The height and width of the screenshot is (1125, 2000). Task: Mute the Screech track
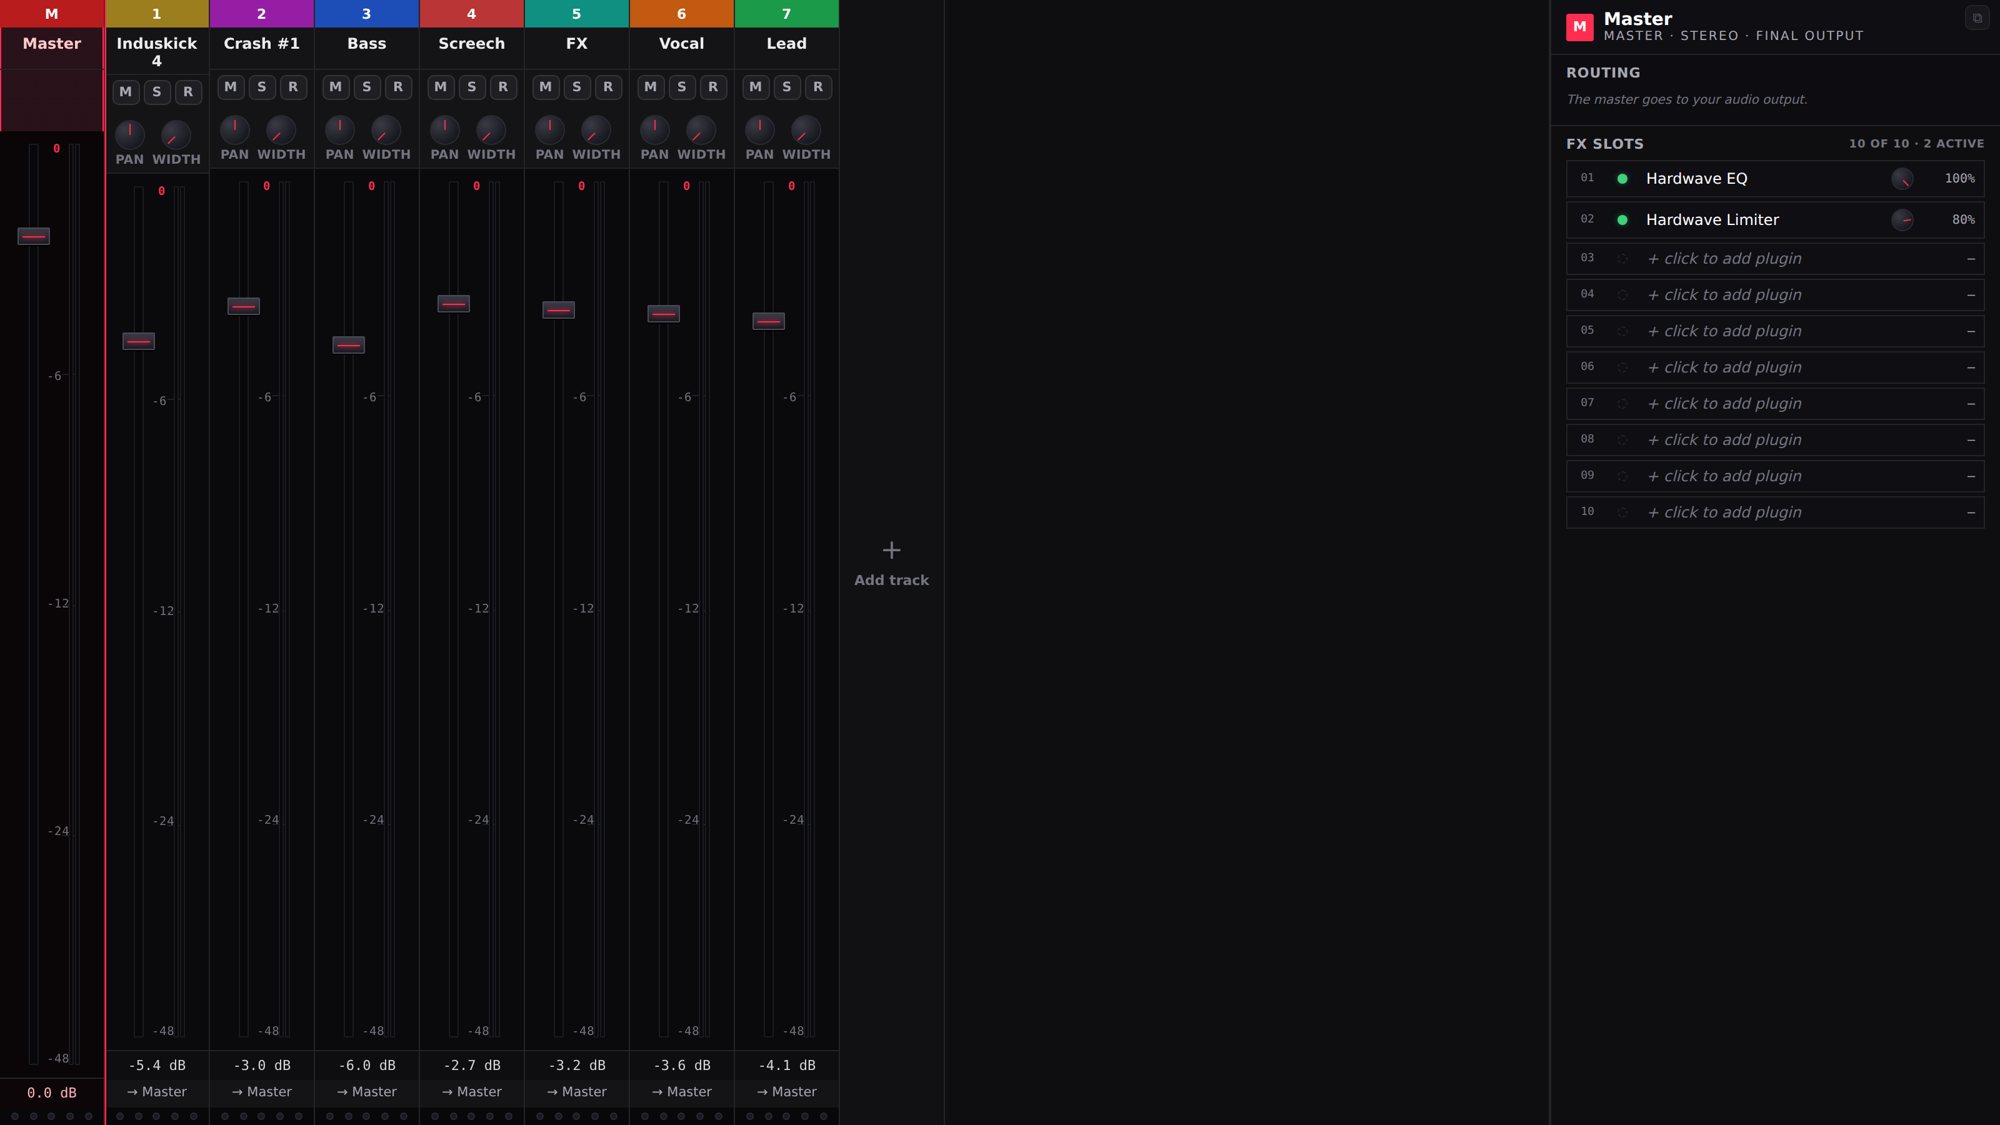tap(440, 87)
